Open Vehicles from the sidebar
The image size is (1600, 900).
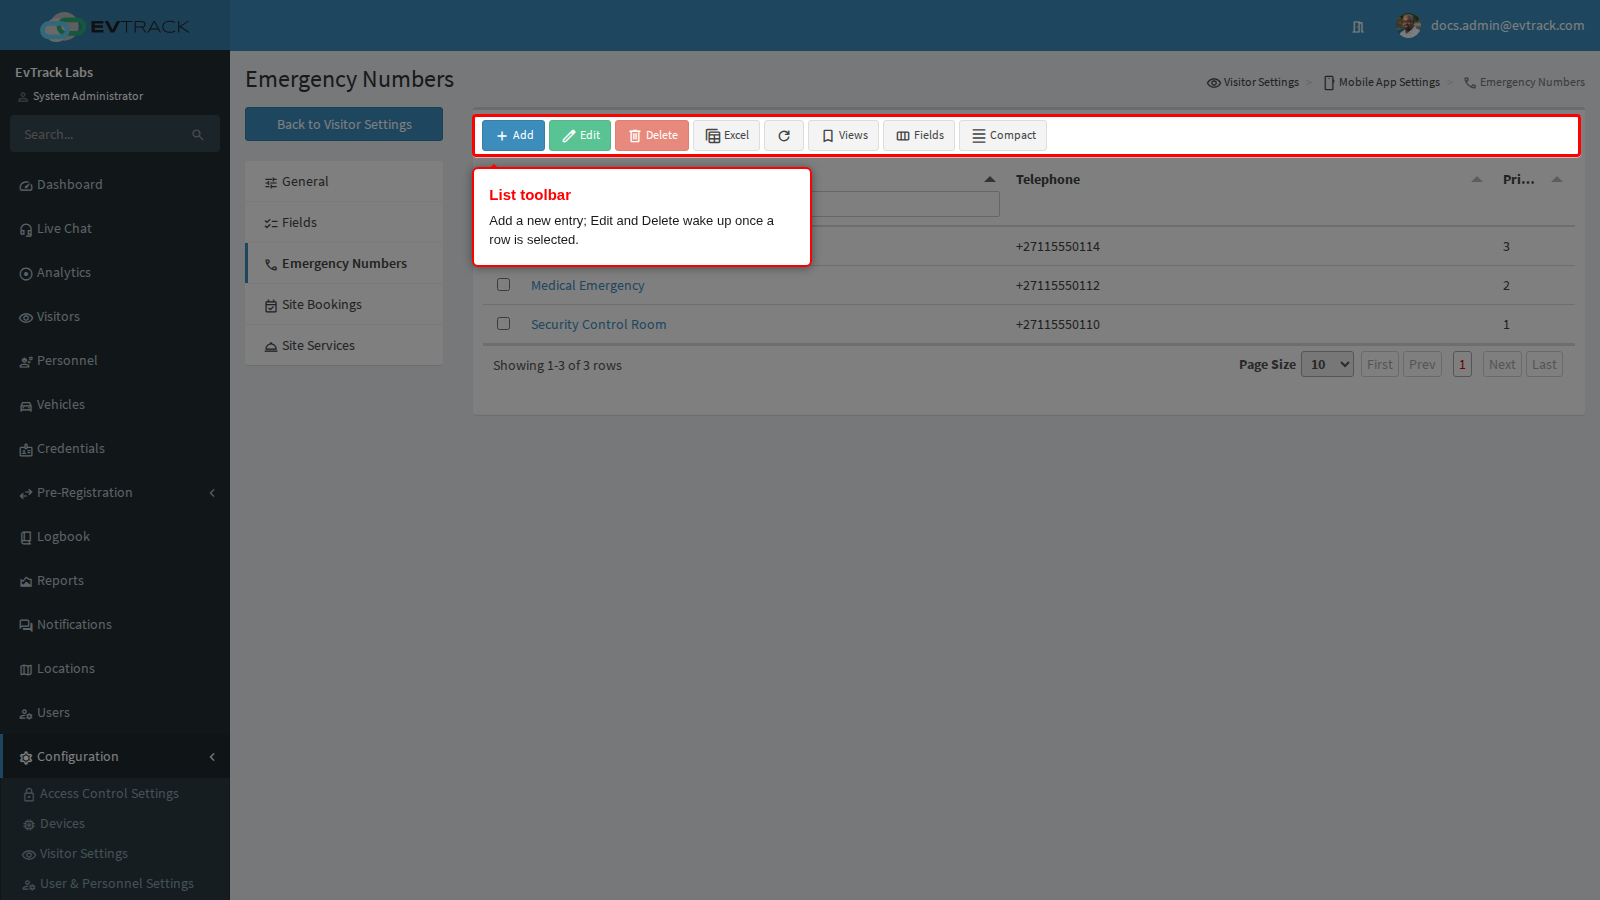click(115, 405)
